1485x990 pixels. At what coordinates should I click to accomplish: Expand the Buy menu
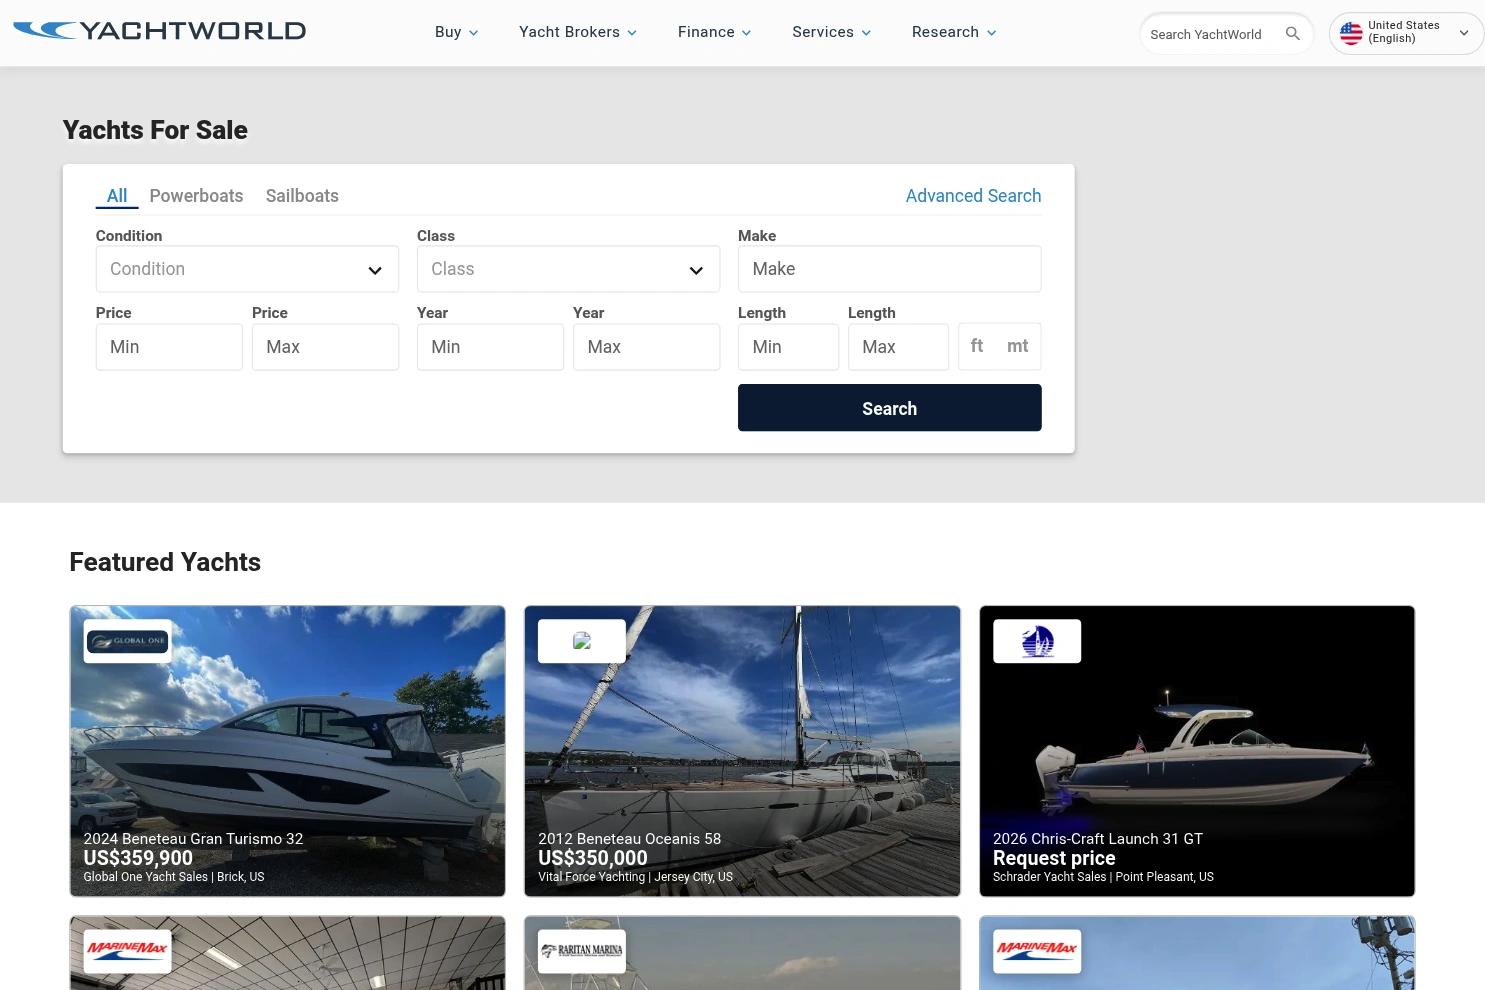coord(456,32)
